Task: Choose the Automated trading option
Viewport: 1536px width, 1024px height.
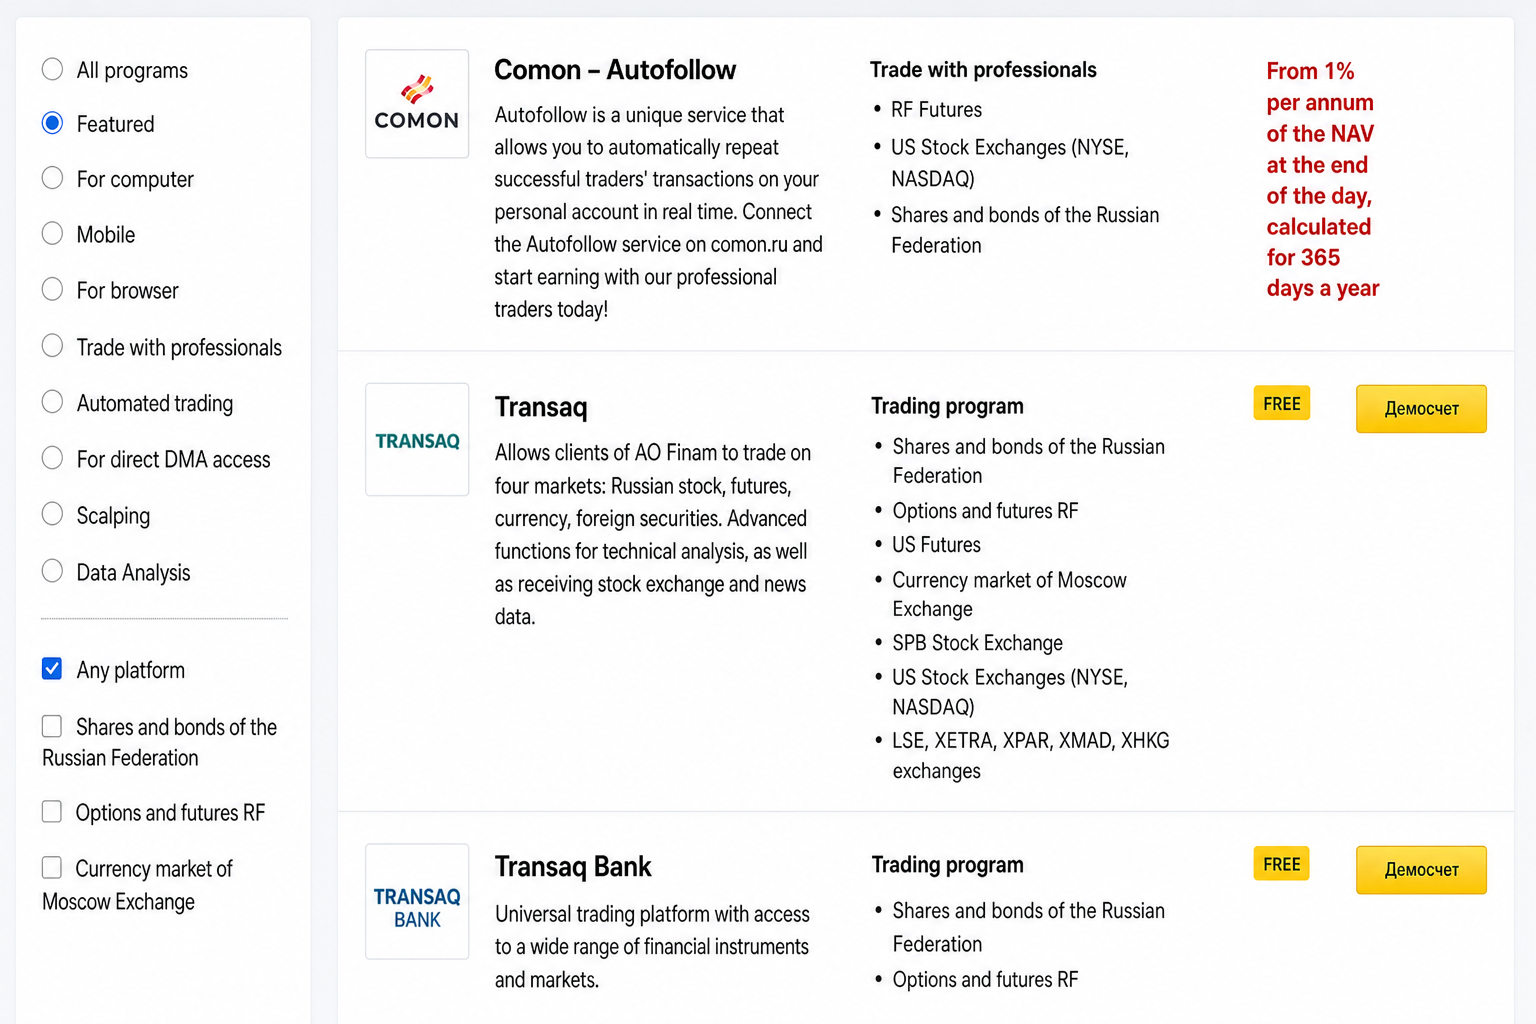Action: pyautogui.click(x=52, y=402)
